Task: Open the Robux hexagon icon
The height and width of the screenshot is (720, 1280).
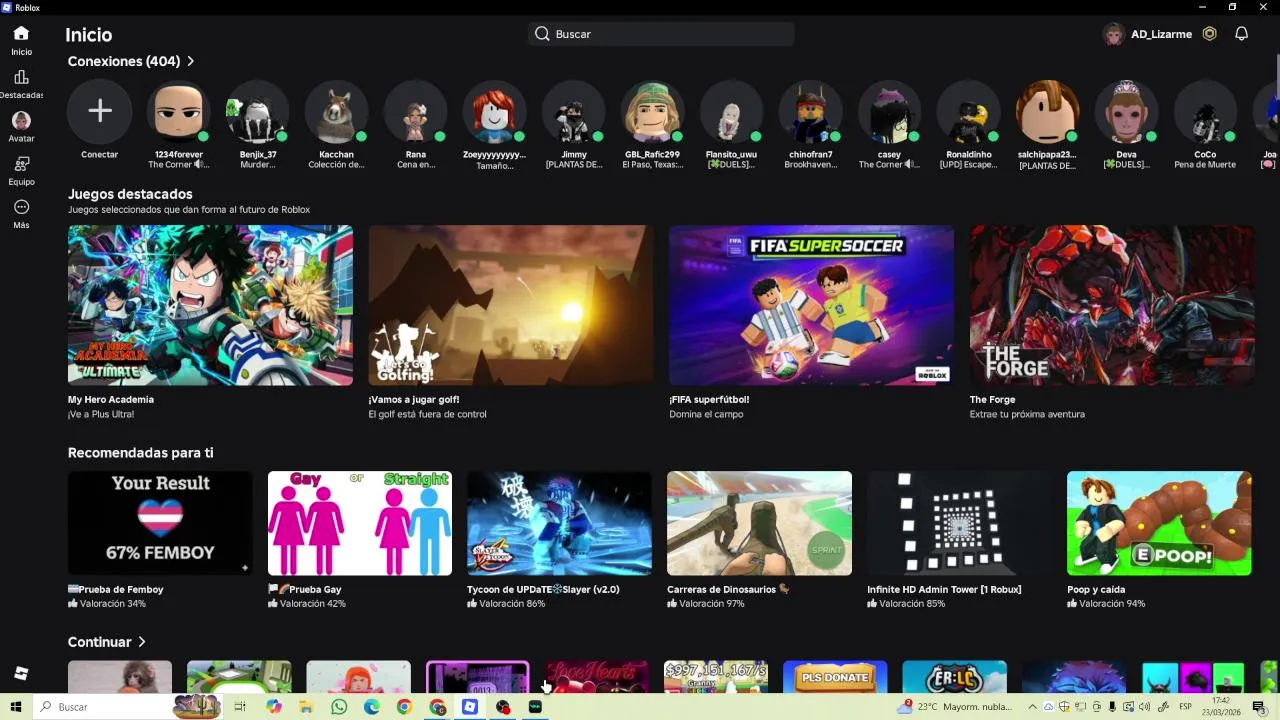Action: pos(1210,34)
